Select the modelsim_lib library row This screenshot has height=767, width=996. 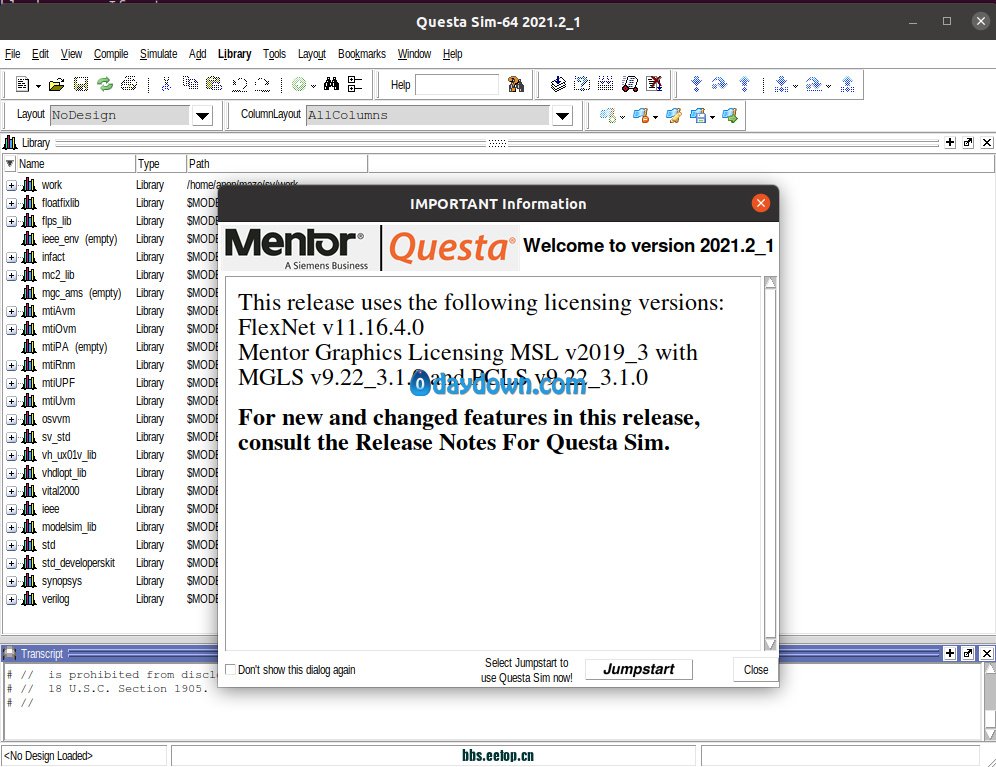pyautogui.click(x=69, y=527)
